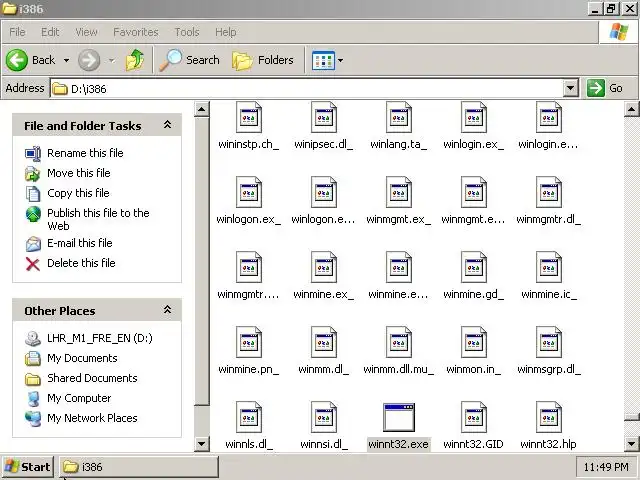Click the green Back arrow button
The height and width of the screenshot is (480, 640).
[x=17, y=60]
